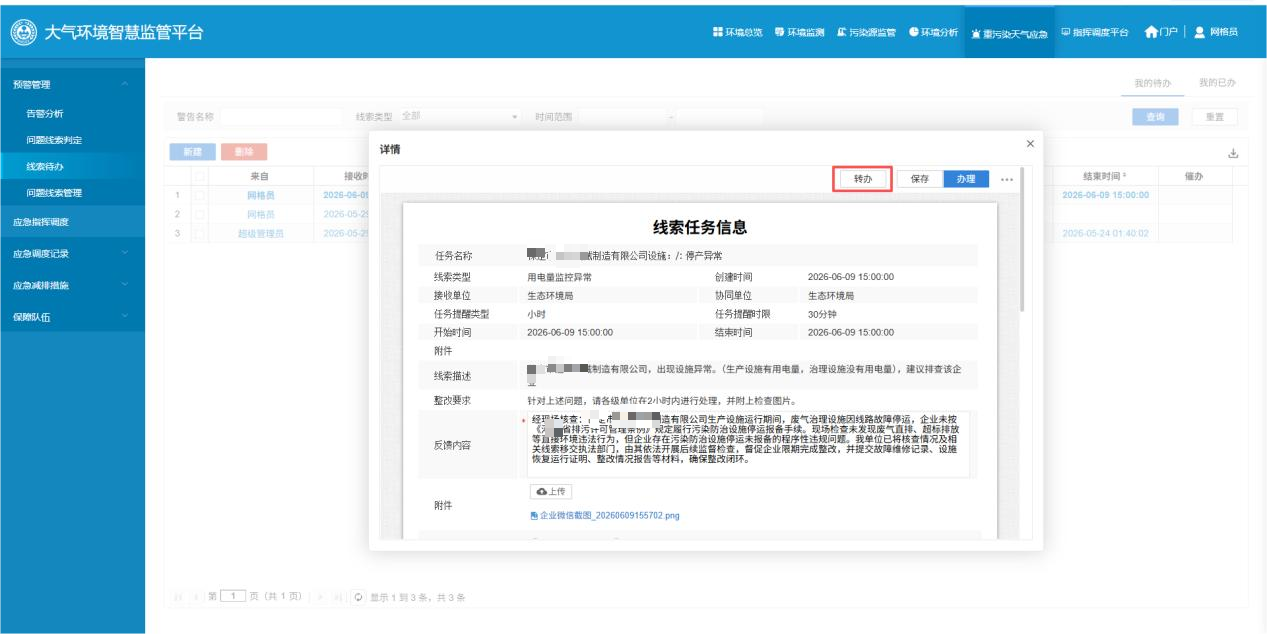Click the red 删除 button in the list toolbar
The height and width of the screenshot is (634, 1267).
pyautogui.click(x=244, y=152)
